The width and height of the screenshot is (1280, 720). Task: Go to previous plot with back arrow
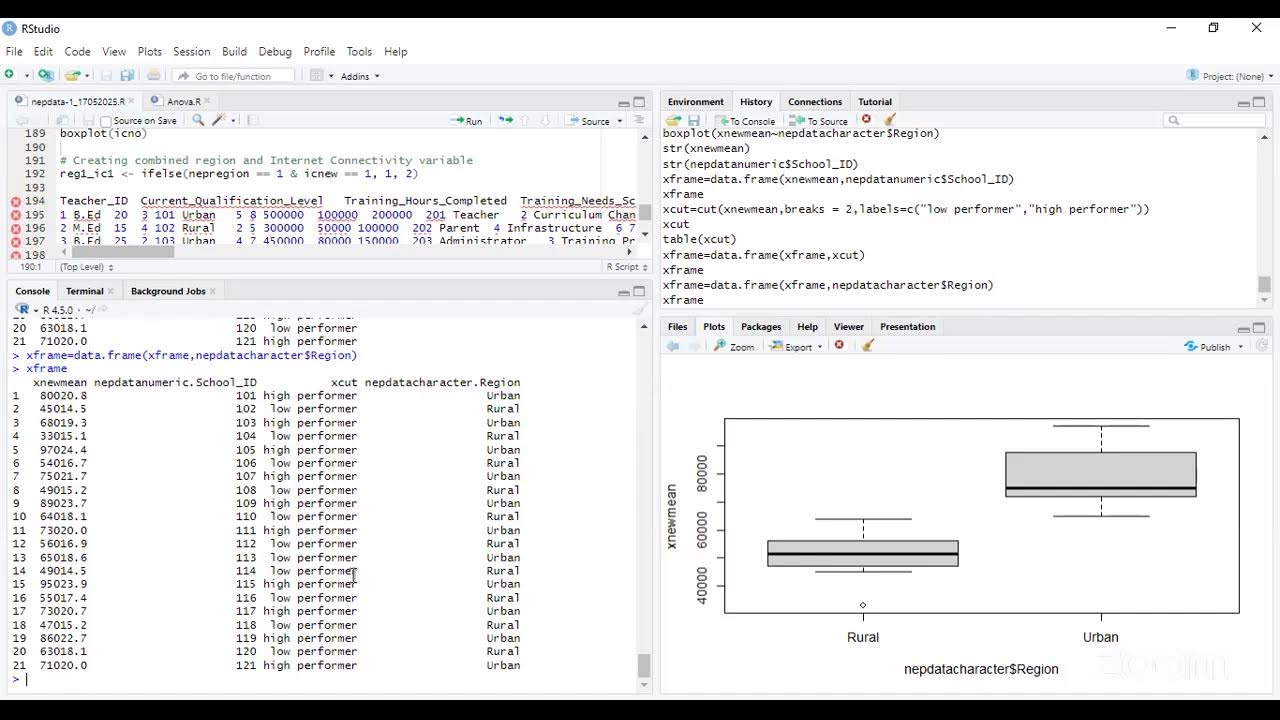[x=673, y=346]
